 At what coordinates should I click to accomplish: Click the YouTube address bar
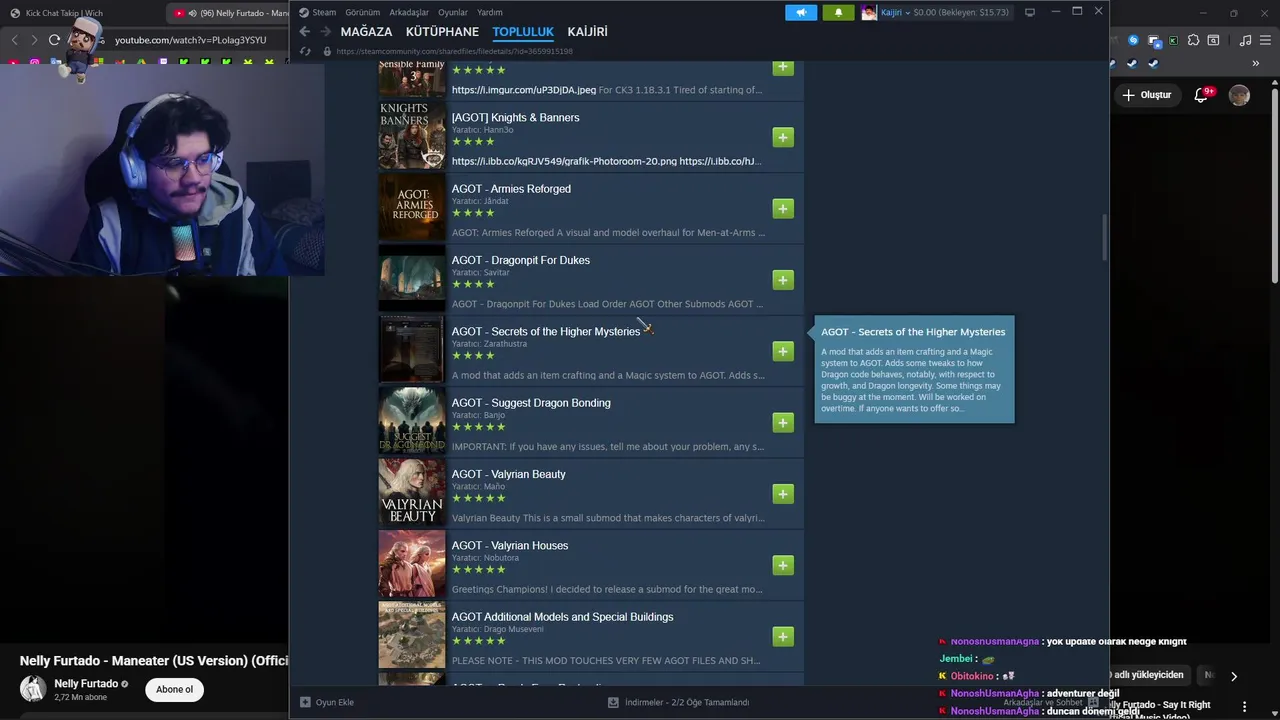[x=190, y=40]
